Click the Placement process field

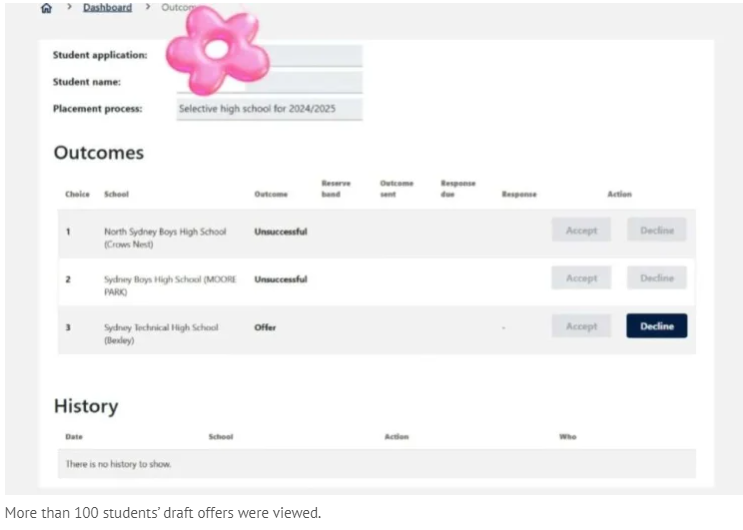[x=268, y=108]
